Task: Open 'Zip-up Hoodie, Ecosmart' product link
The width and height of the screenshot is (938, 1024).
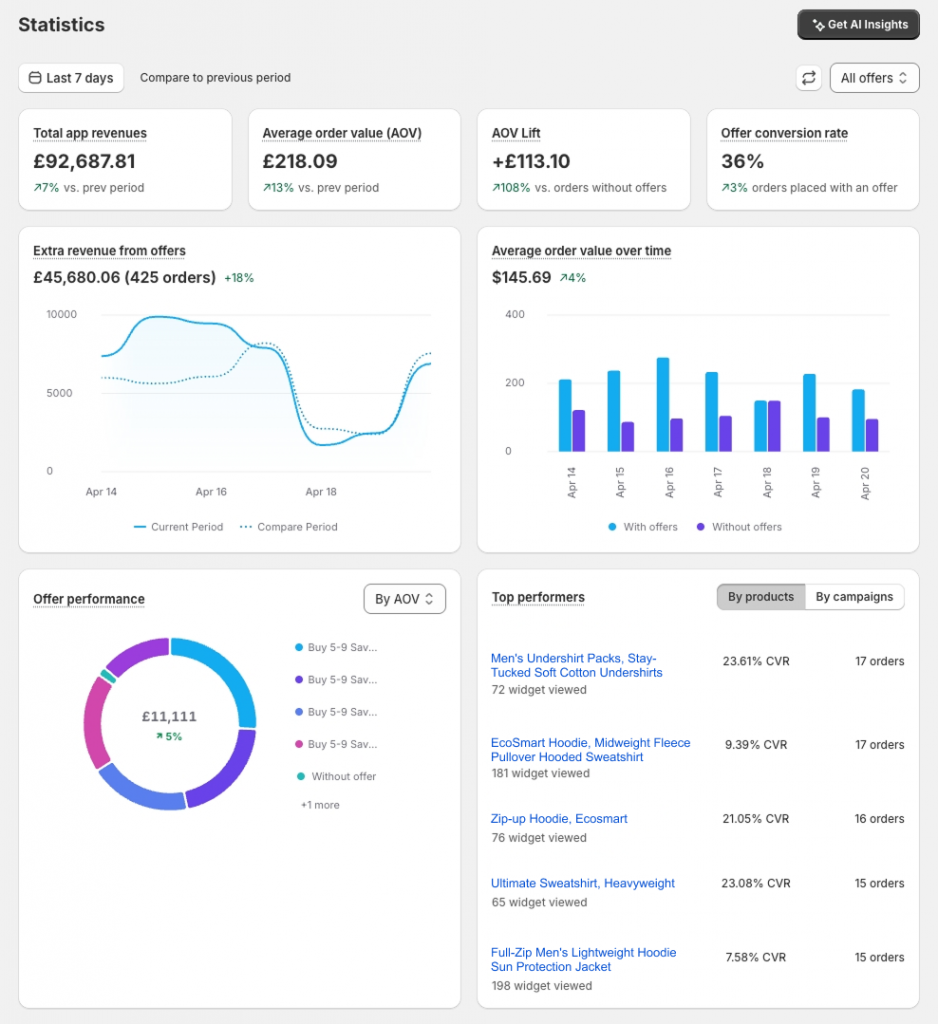Action: point(559,819)
